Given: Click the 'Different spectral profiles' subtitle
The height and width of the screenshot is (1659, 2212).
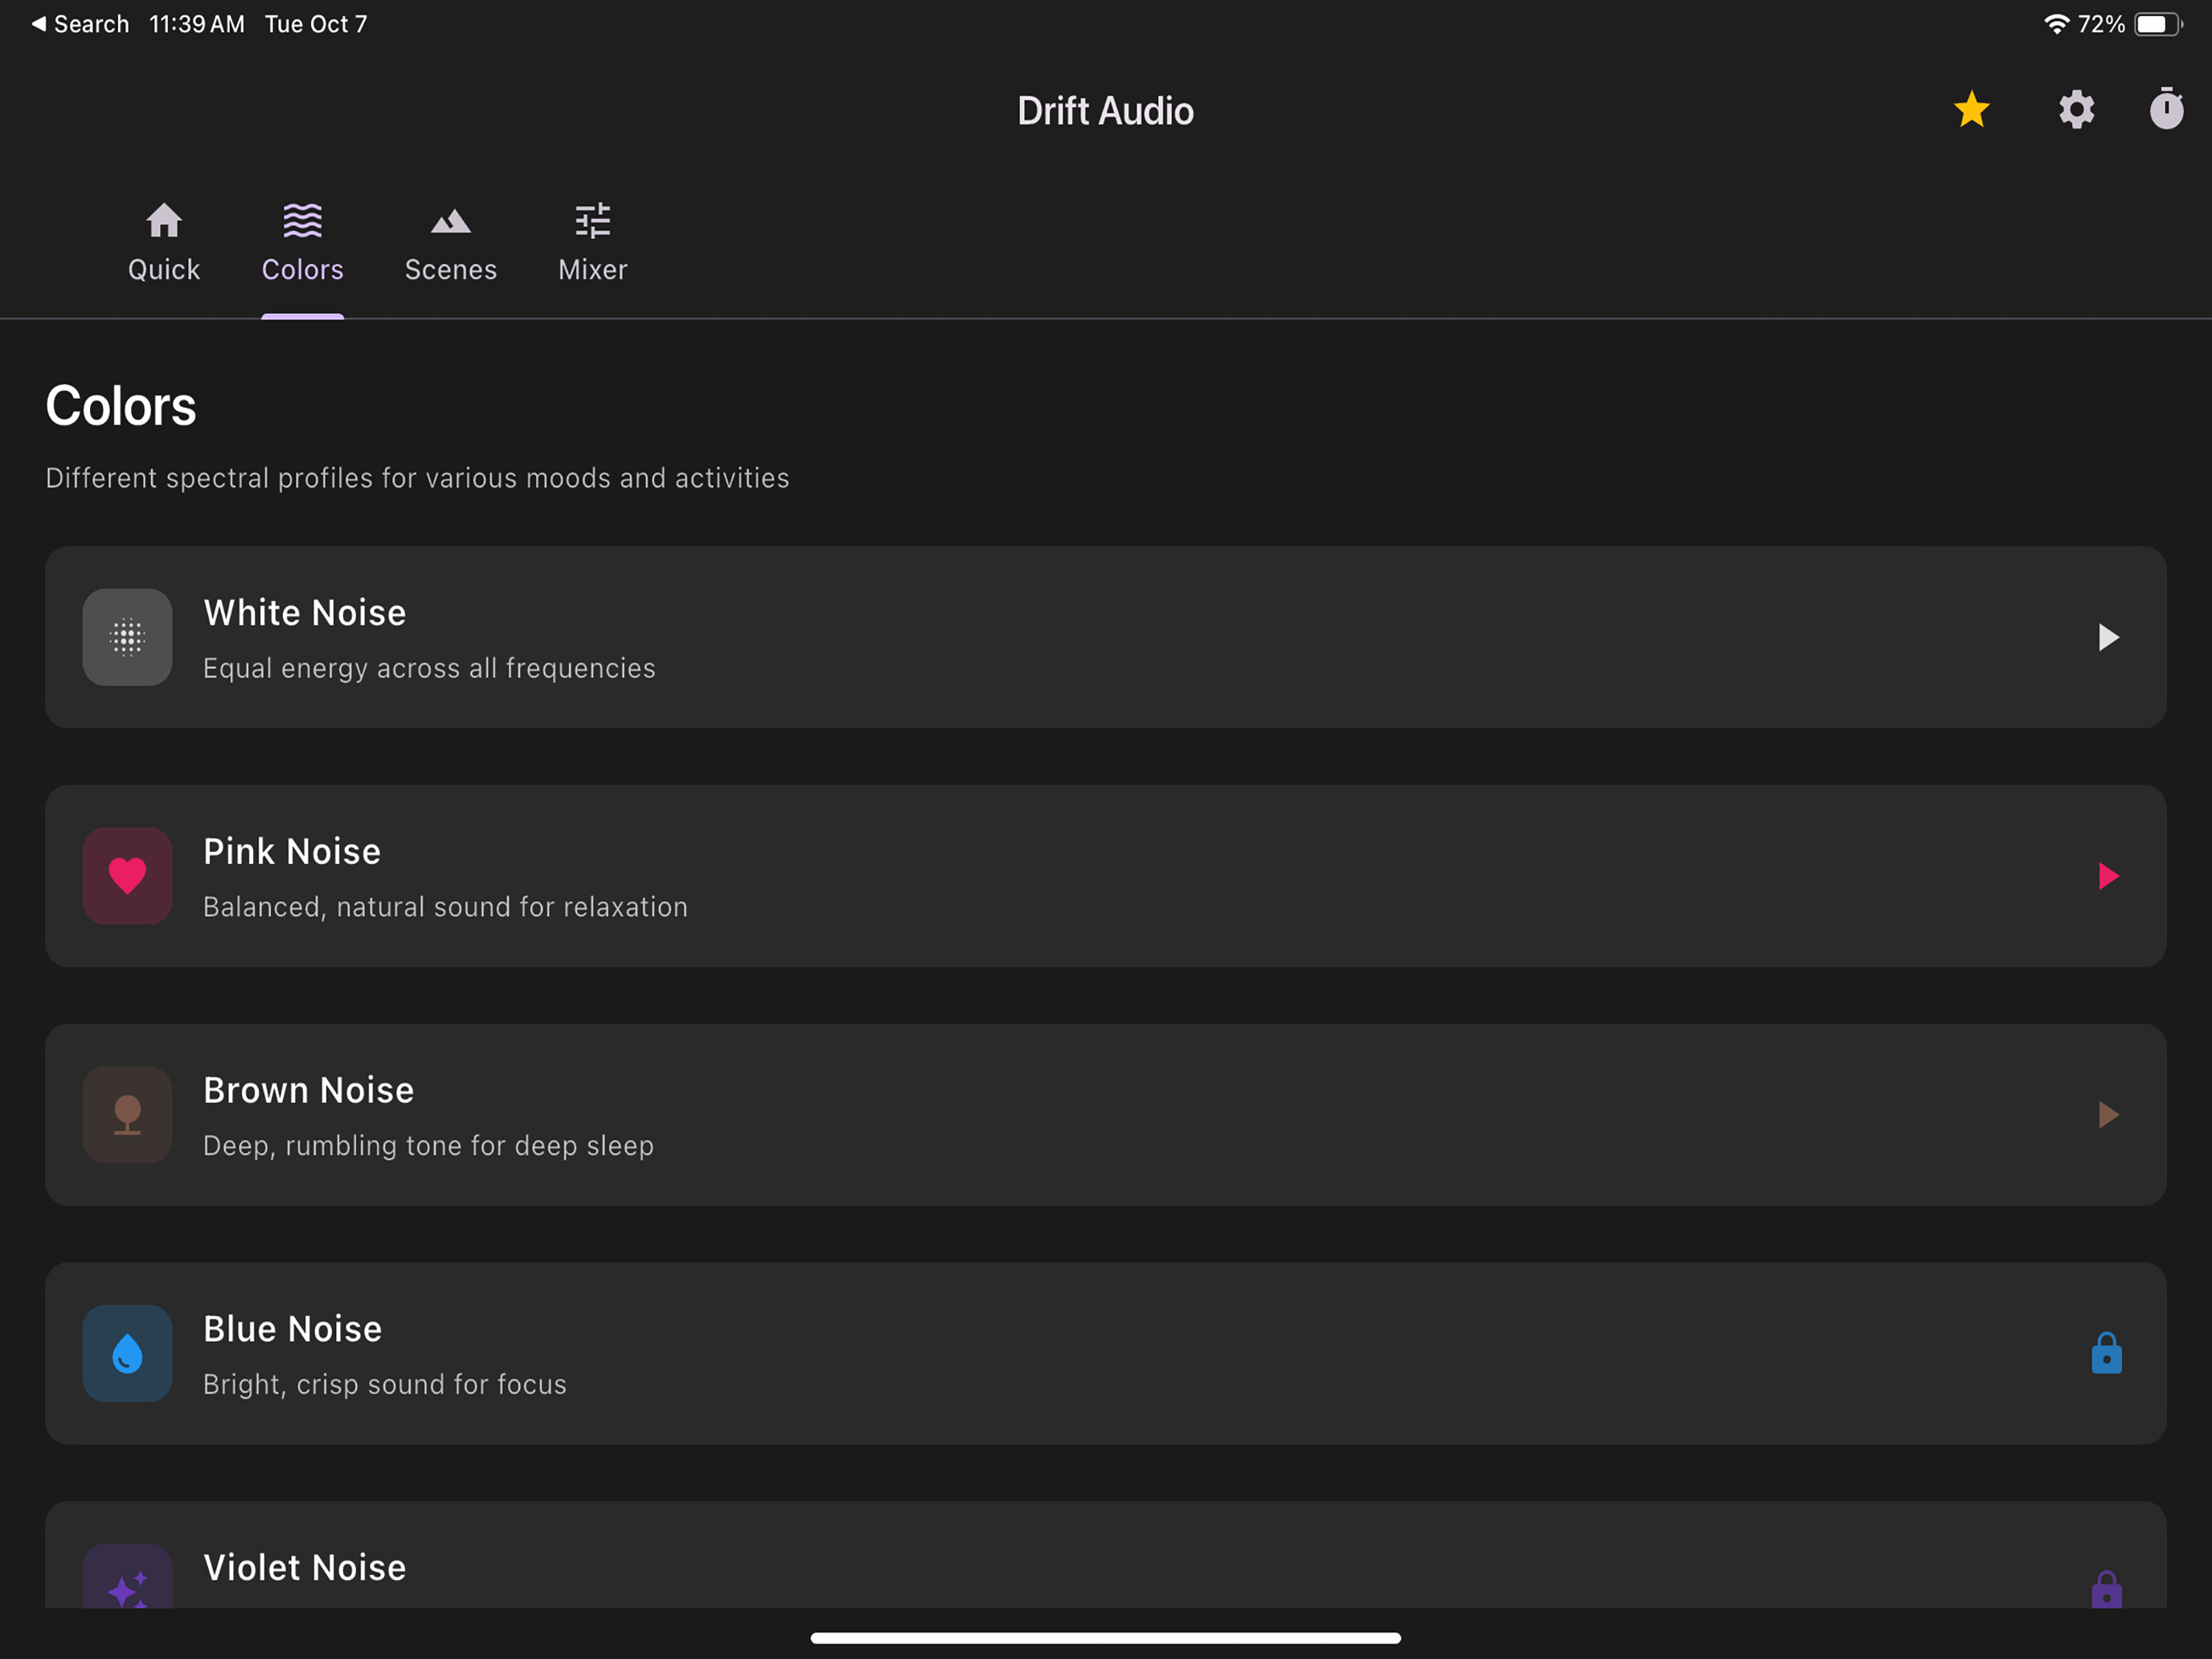Looking at the screenshot, I should pos(417,478).
